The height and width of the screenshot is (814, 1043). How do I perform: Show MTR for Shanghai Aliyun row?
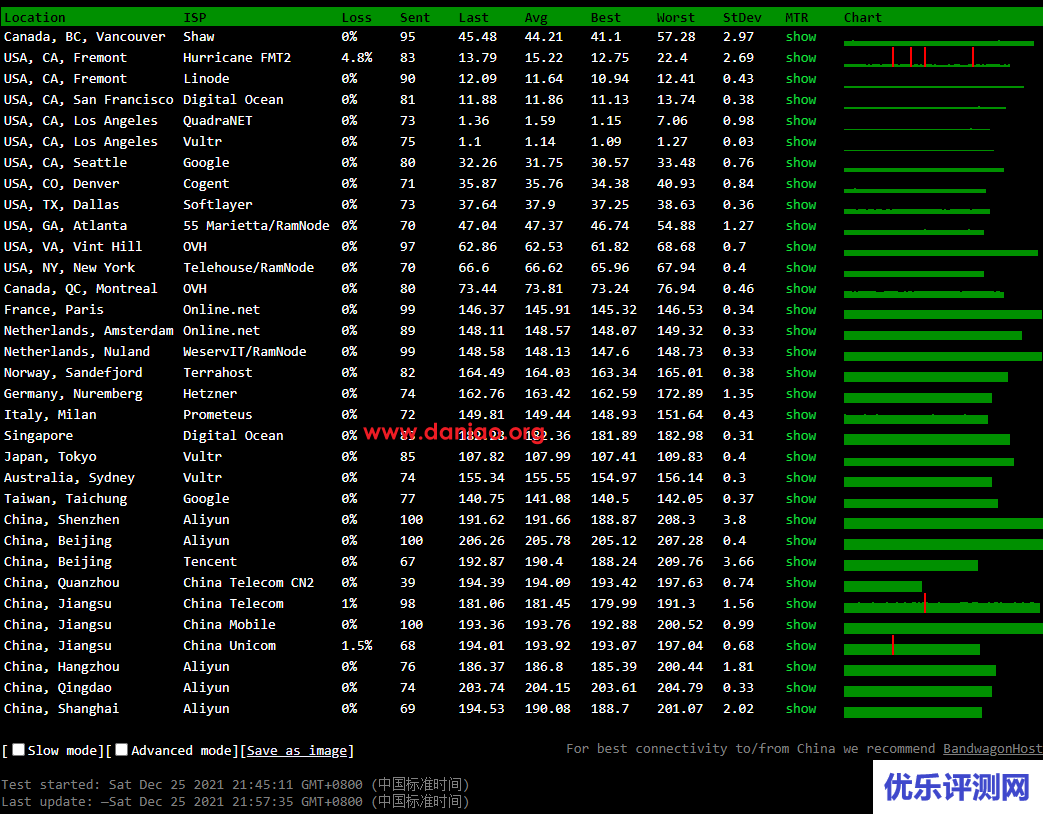801,708
